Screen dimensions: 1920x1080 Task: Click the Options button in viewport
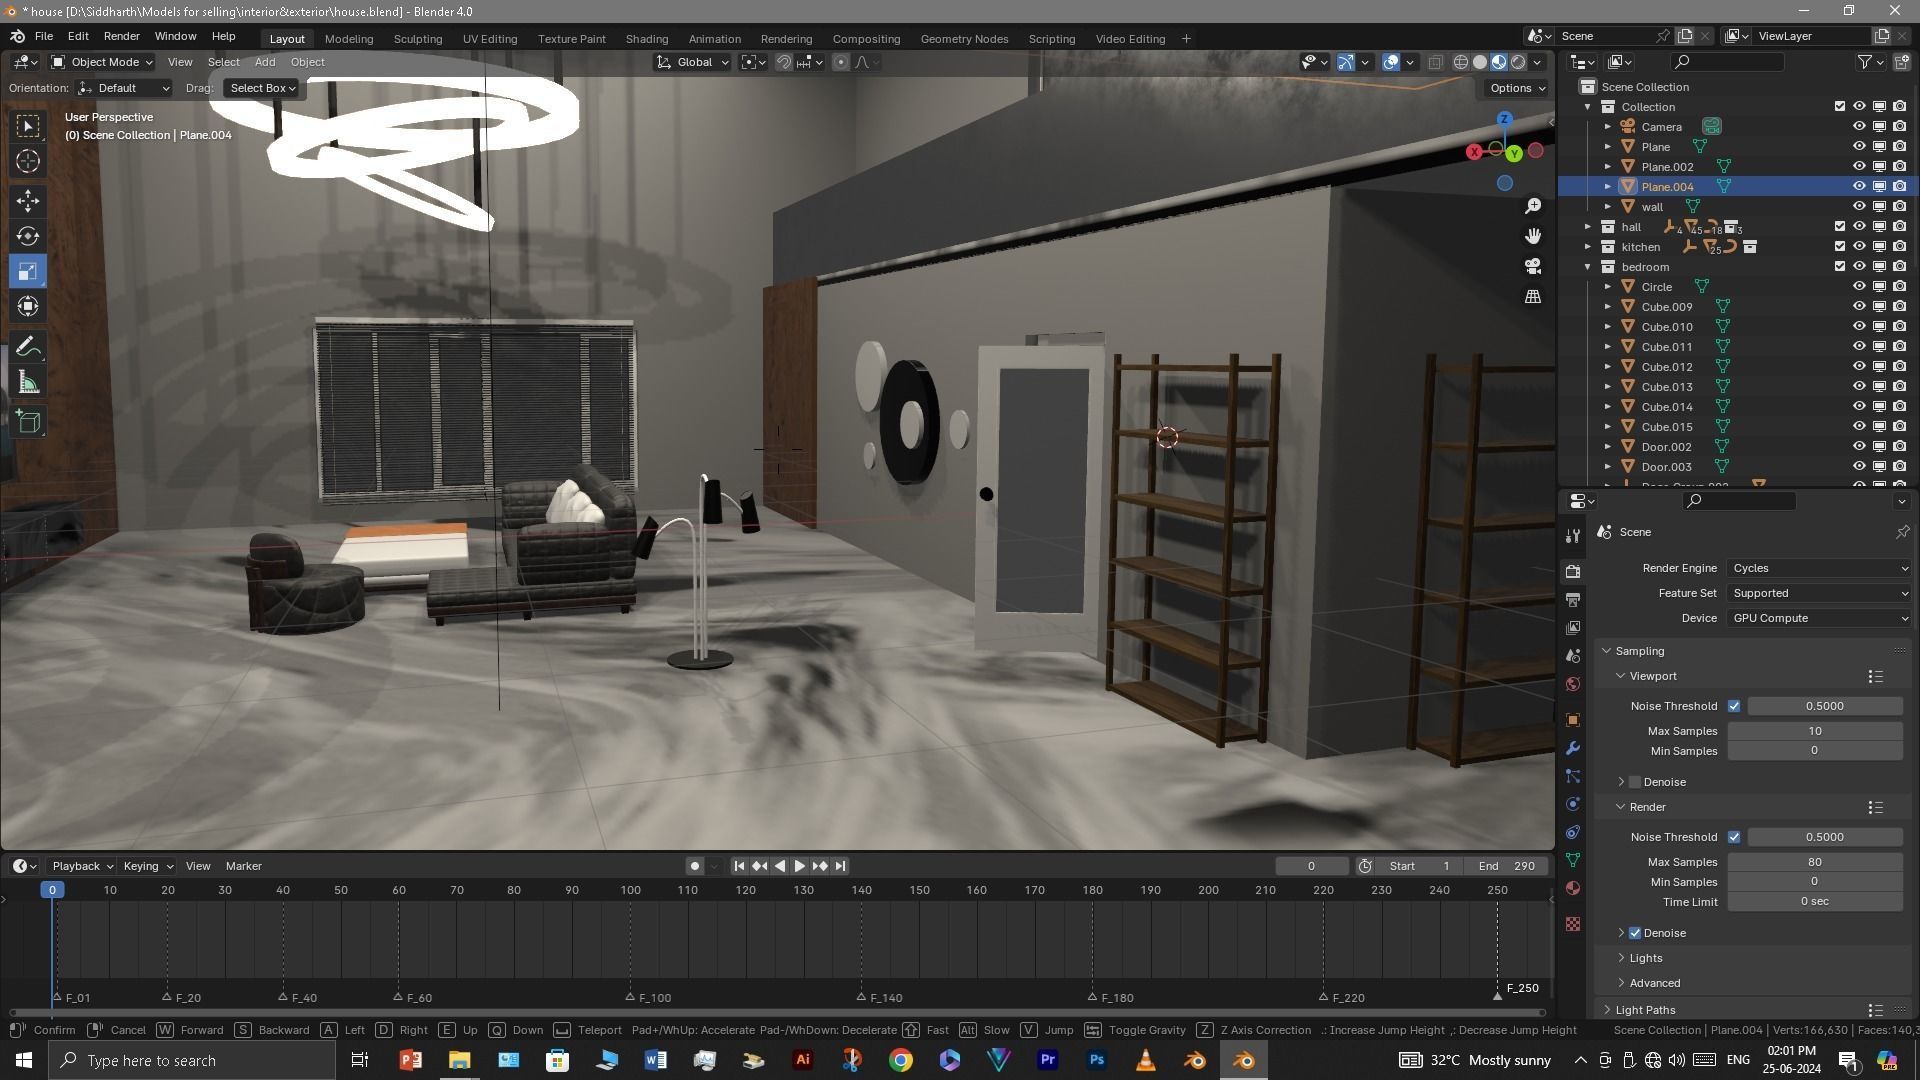(x=1517, y=88)
